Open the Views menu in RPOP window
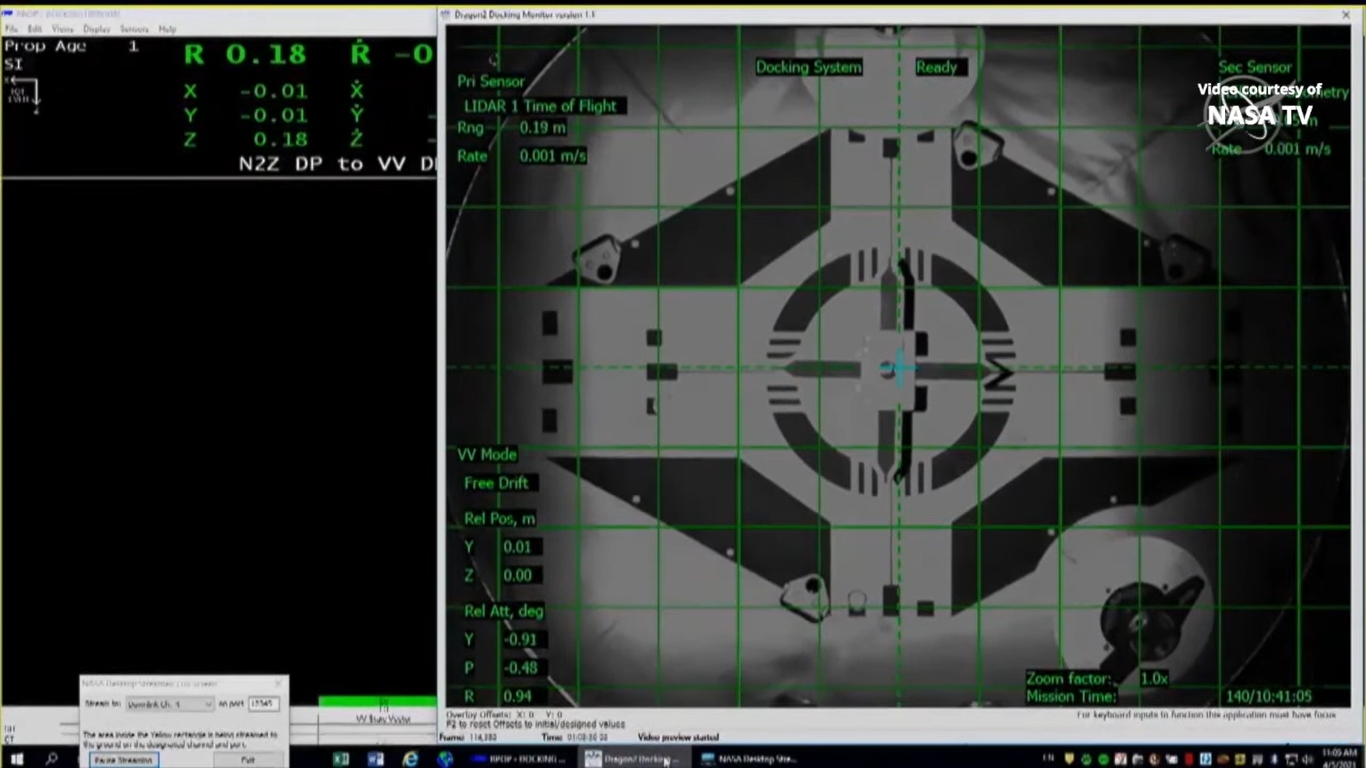 coord(62,29)
